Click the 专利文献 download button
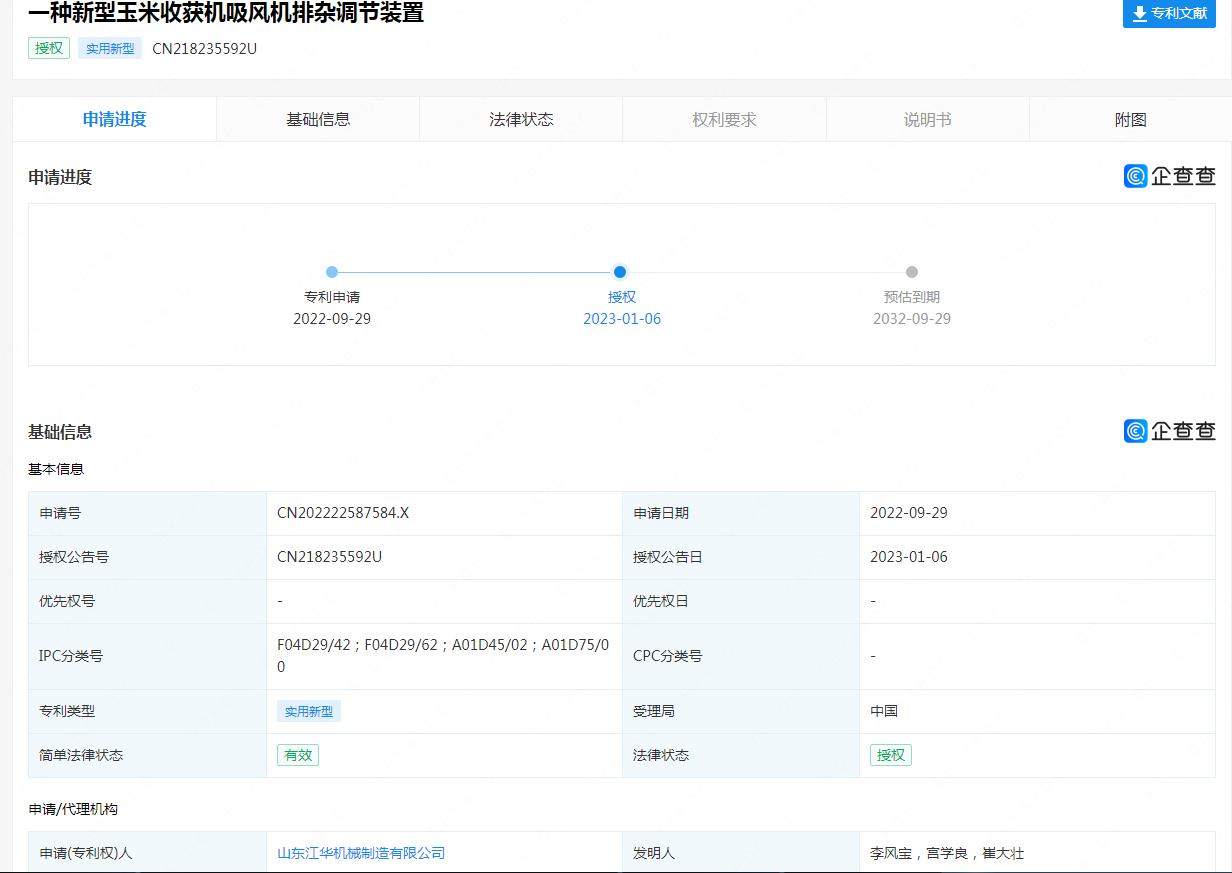This screenshot has width=1232, height=873. tap(1168, 14)
